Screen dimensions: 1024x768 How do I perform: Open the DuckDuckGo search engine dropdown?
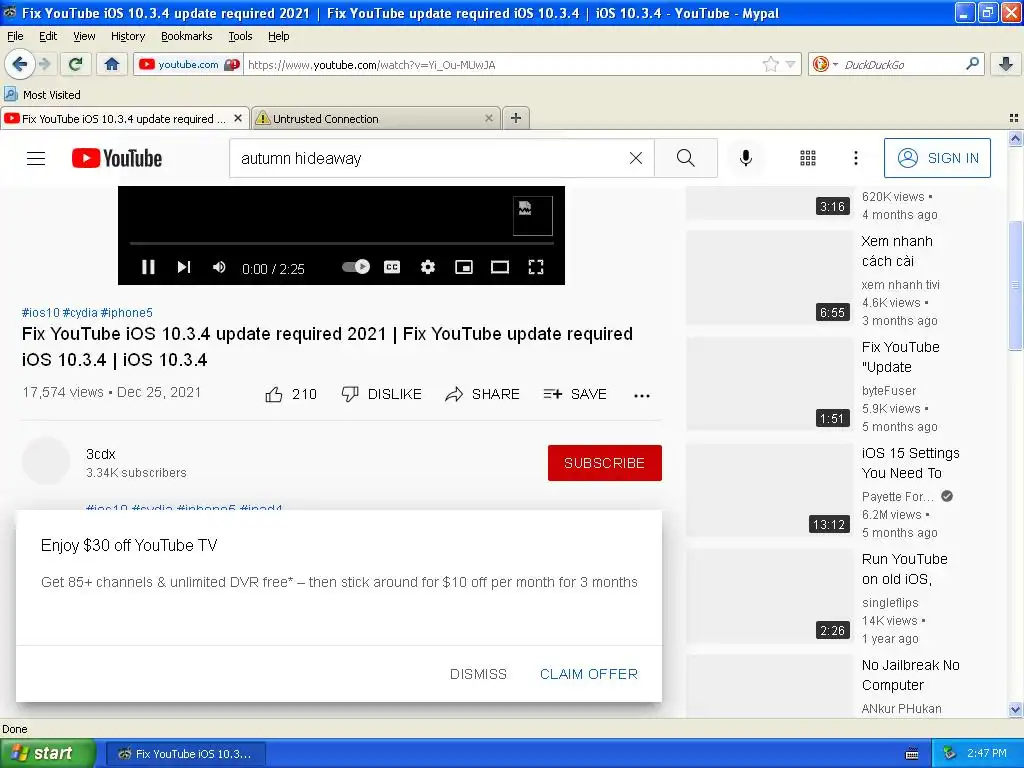click(824, 64)
